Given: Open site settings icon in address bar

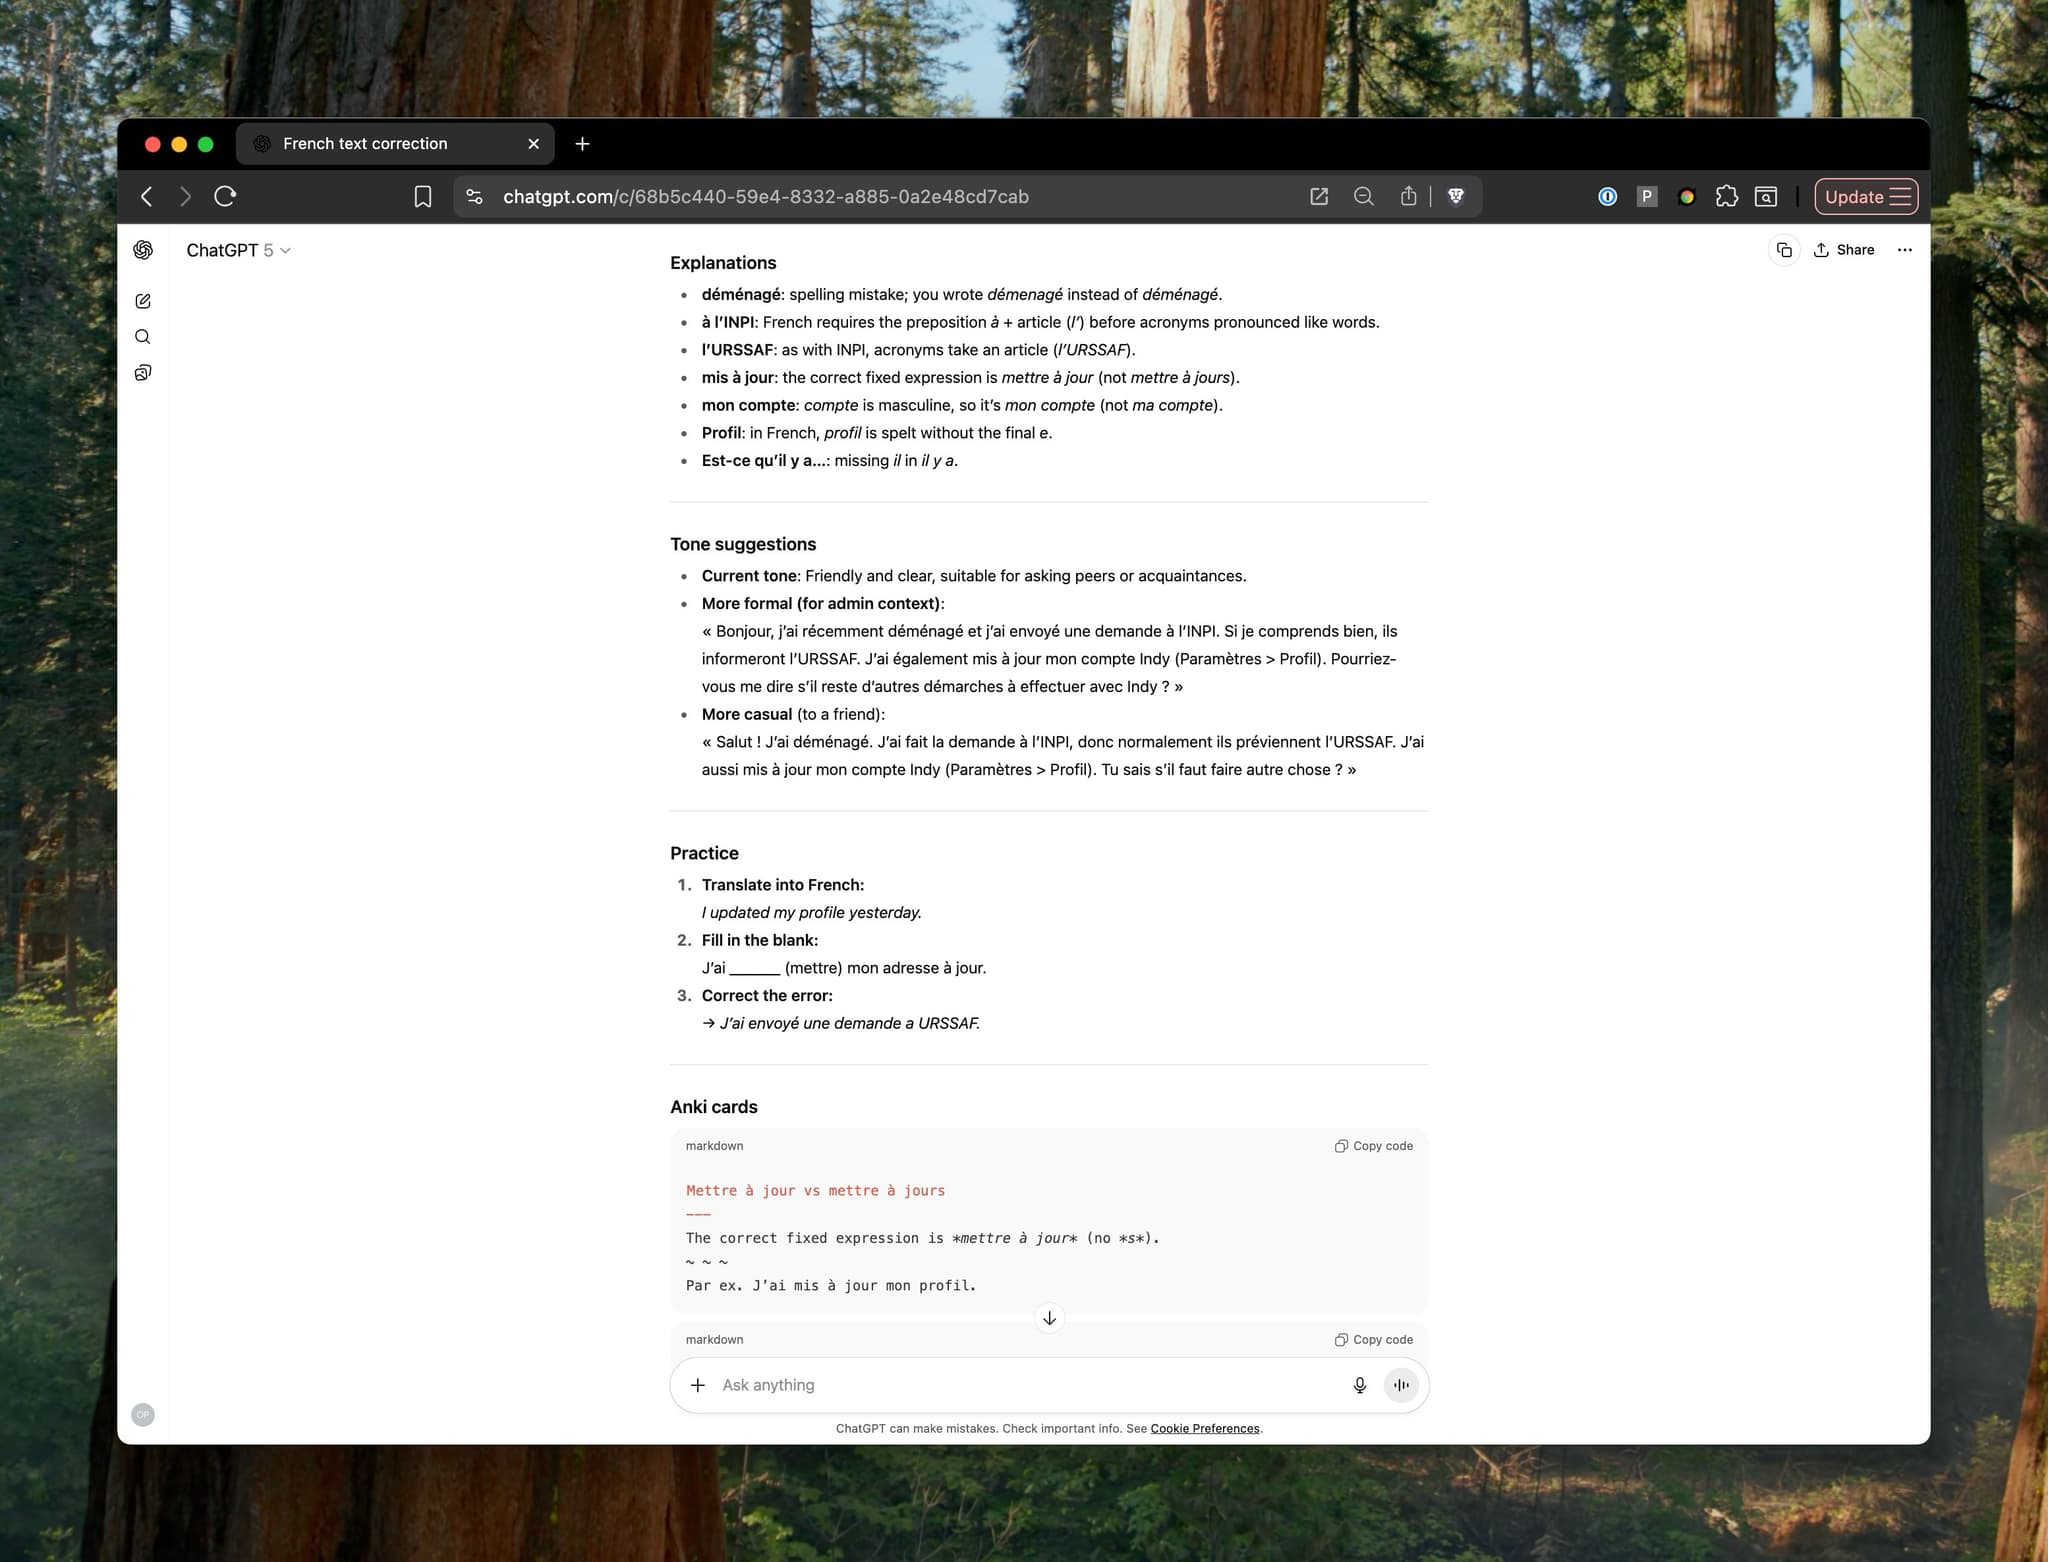Looking at the screenshot, I should [475, 197].
